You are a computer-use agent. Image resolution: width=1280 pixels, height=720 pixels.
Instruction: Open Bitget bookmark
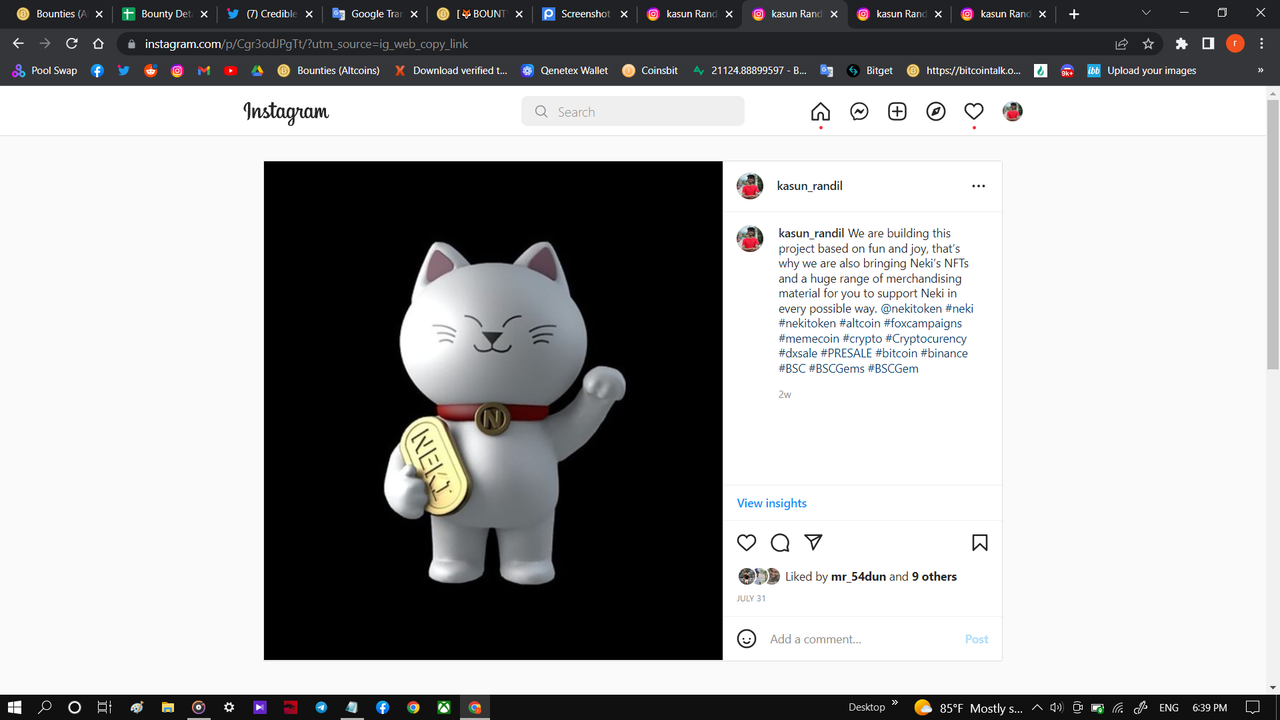(x=870, y=71)
